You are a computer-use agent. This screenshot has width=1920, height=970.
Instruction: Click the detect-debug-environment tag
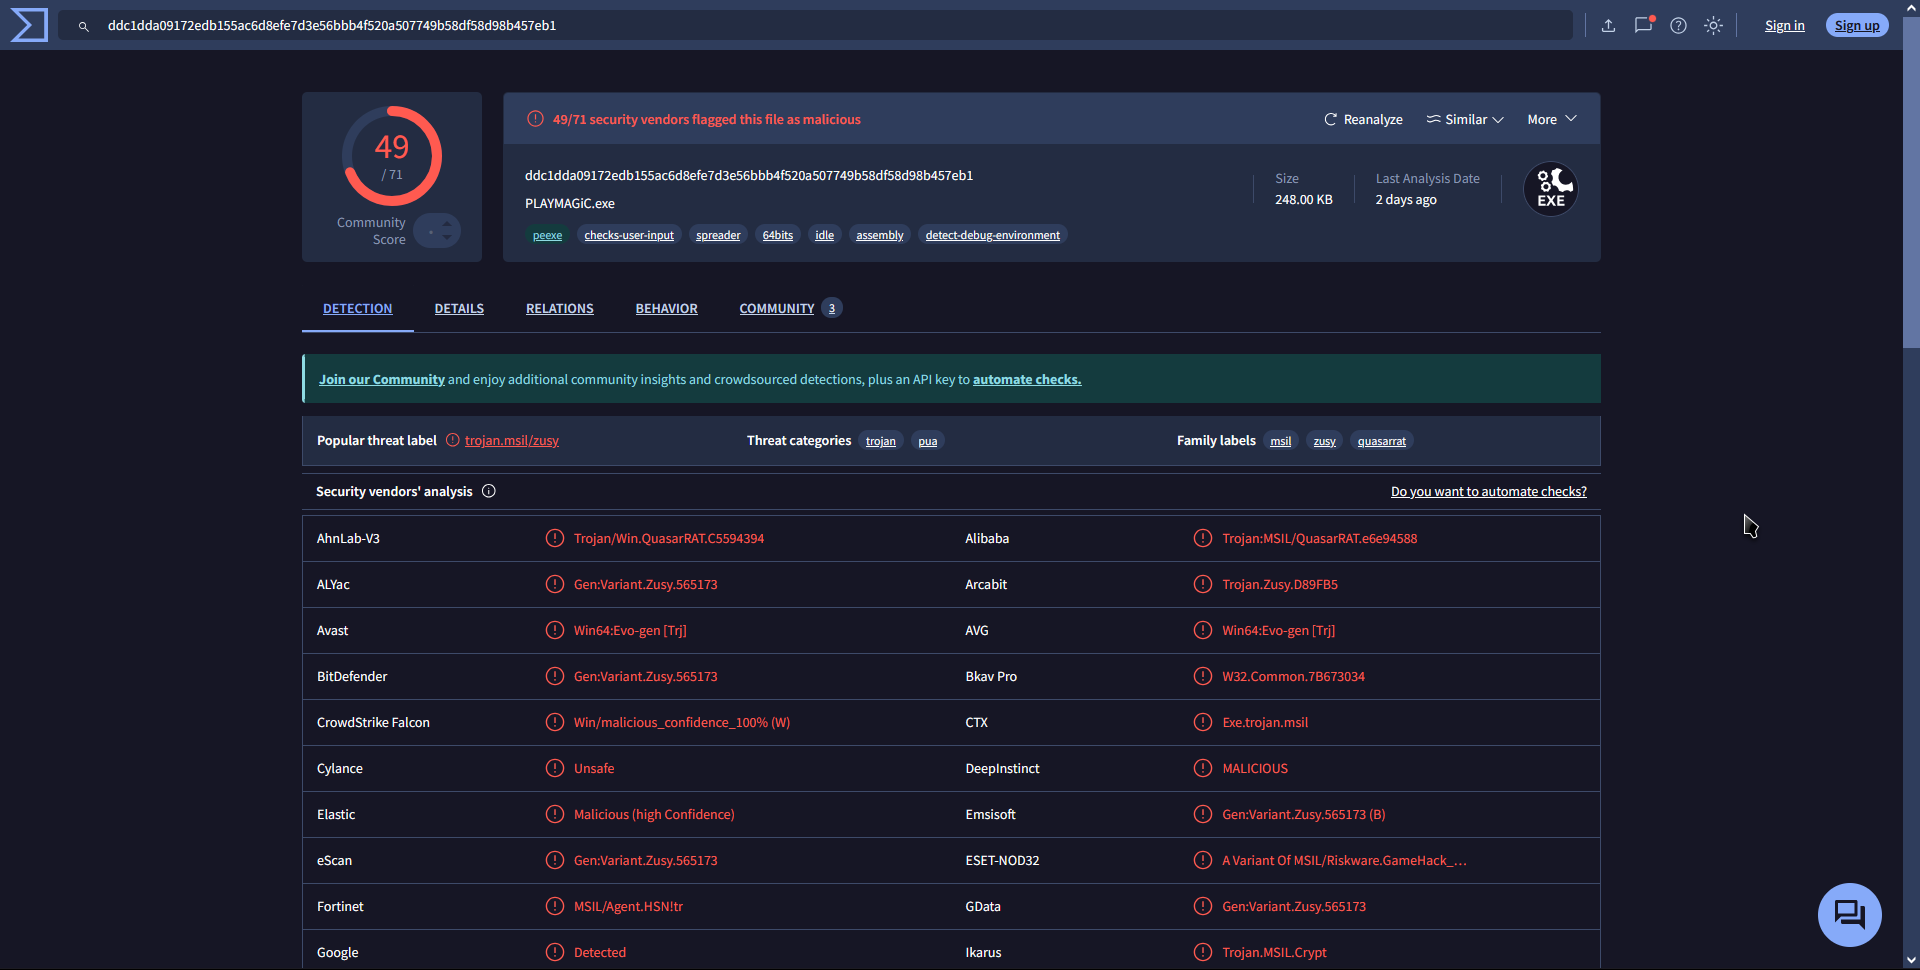pos(993,235)
